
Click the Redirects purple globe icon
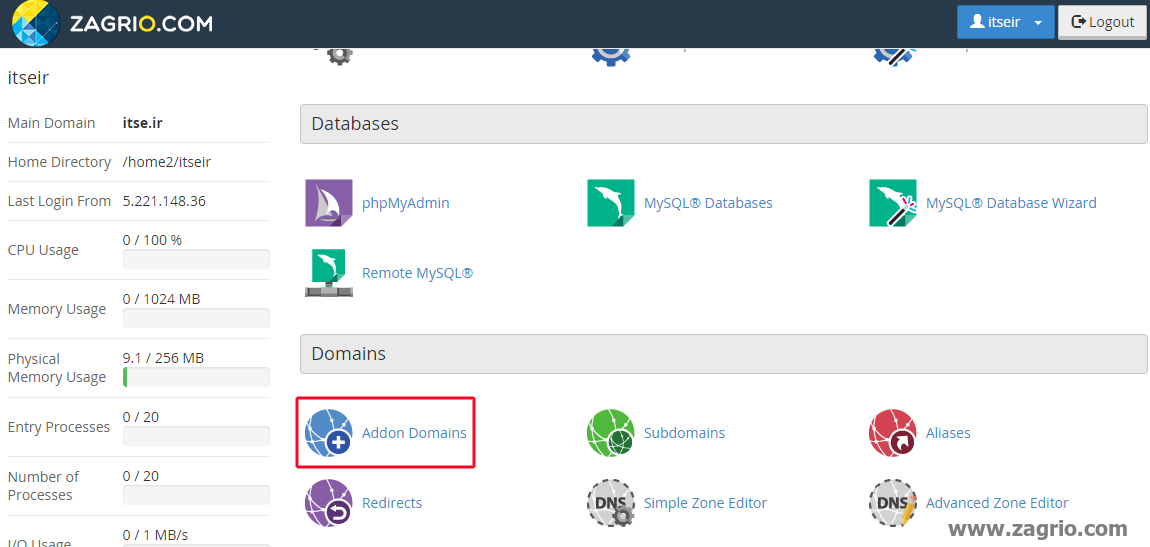[x=329, y=503]
